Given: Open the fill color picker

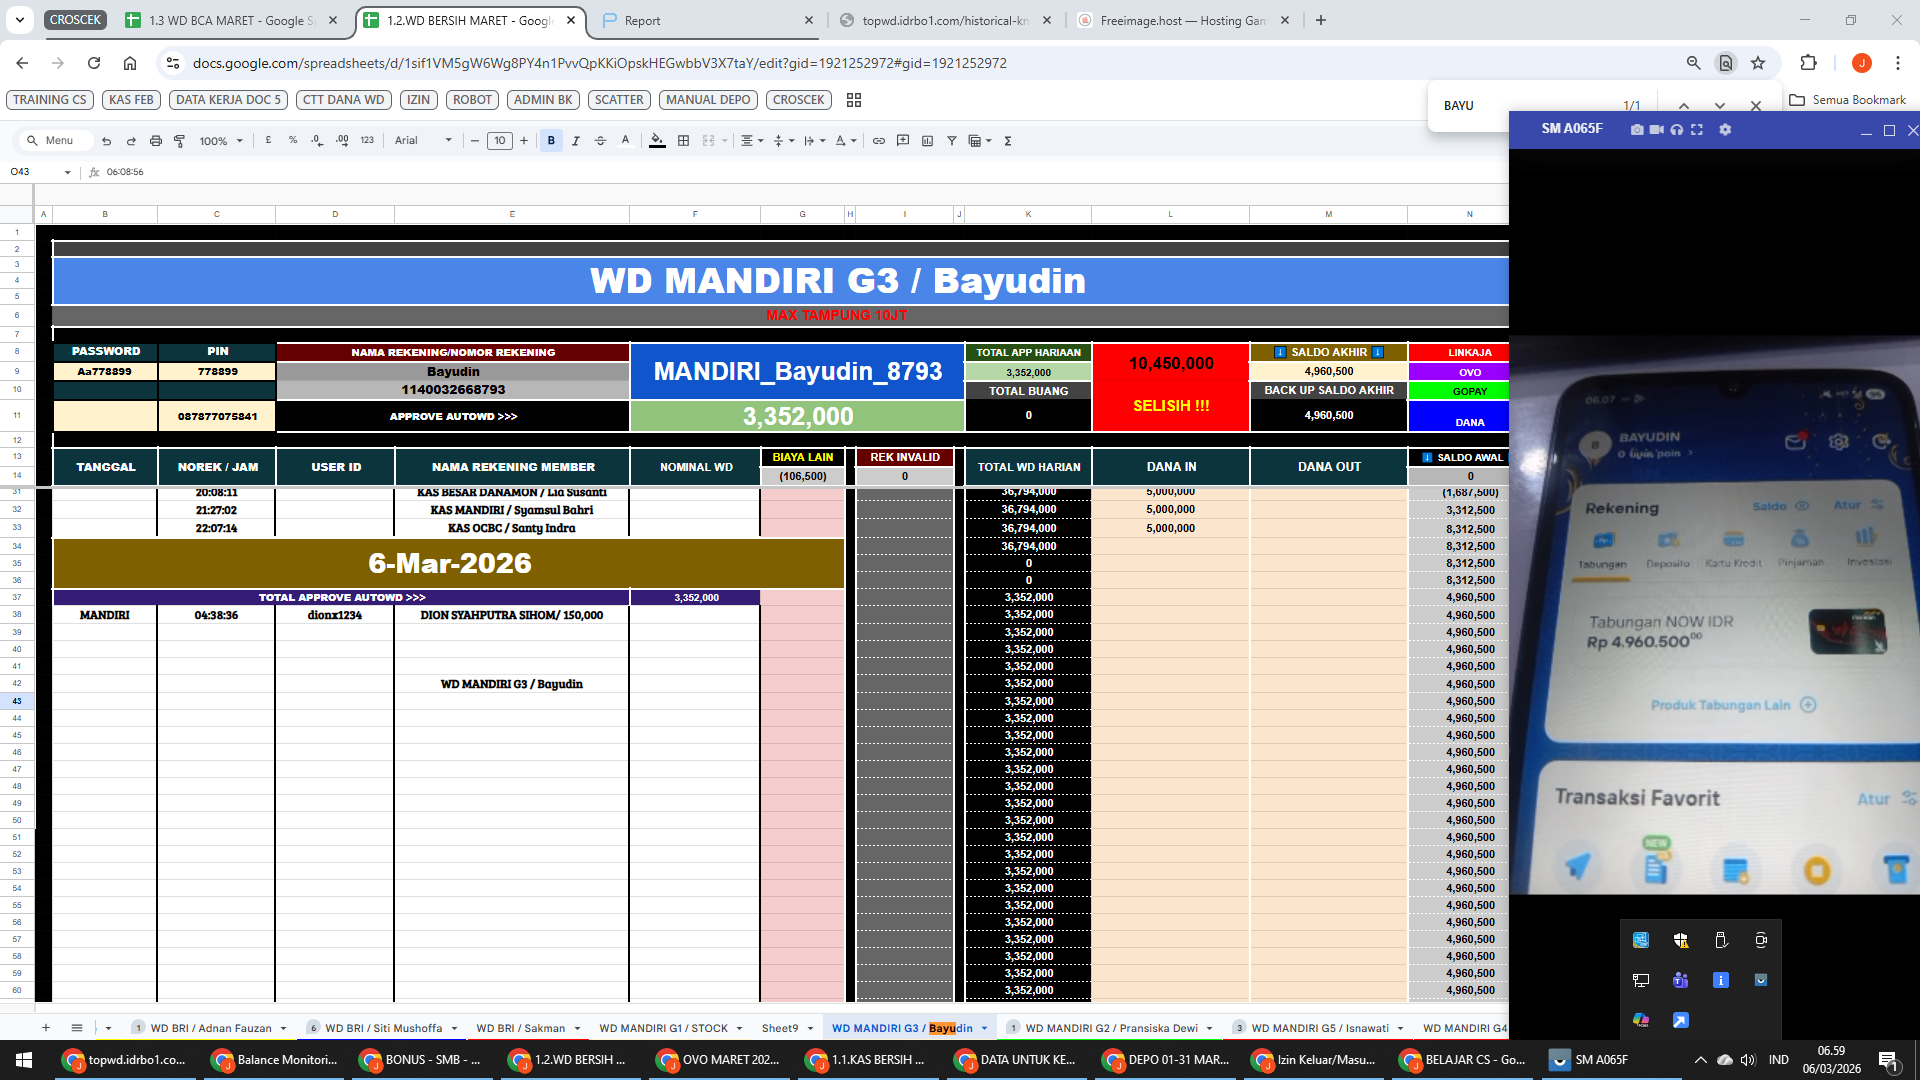Looking at the screenshot, I should tap(657, 141).
